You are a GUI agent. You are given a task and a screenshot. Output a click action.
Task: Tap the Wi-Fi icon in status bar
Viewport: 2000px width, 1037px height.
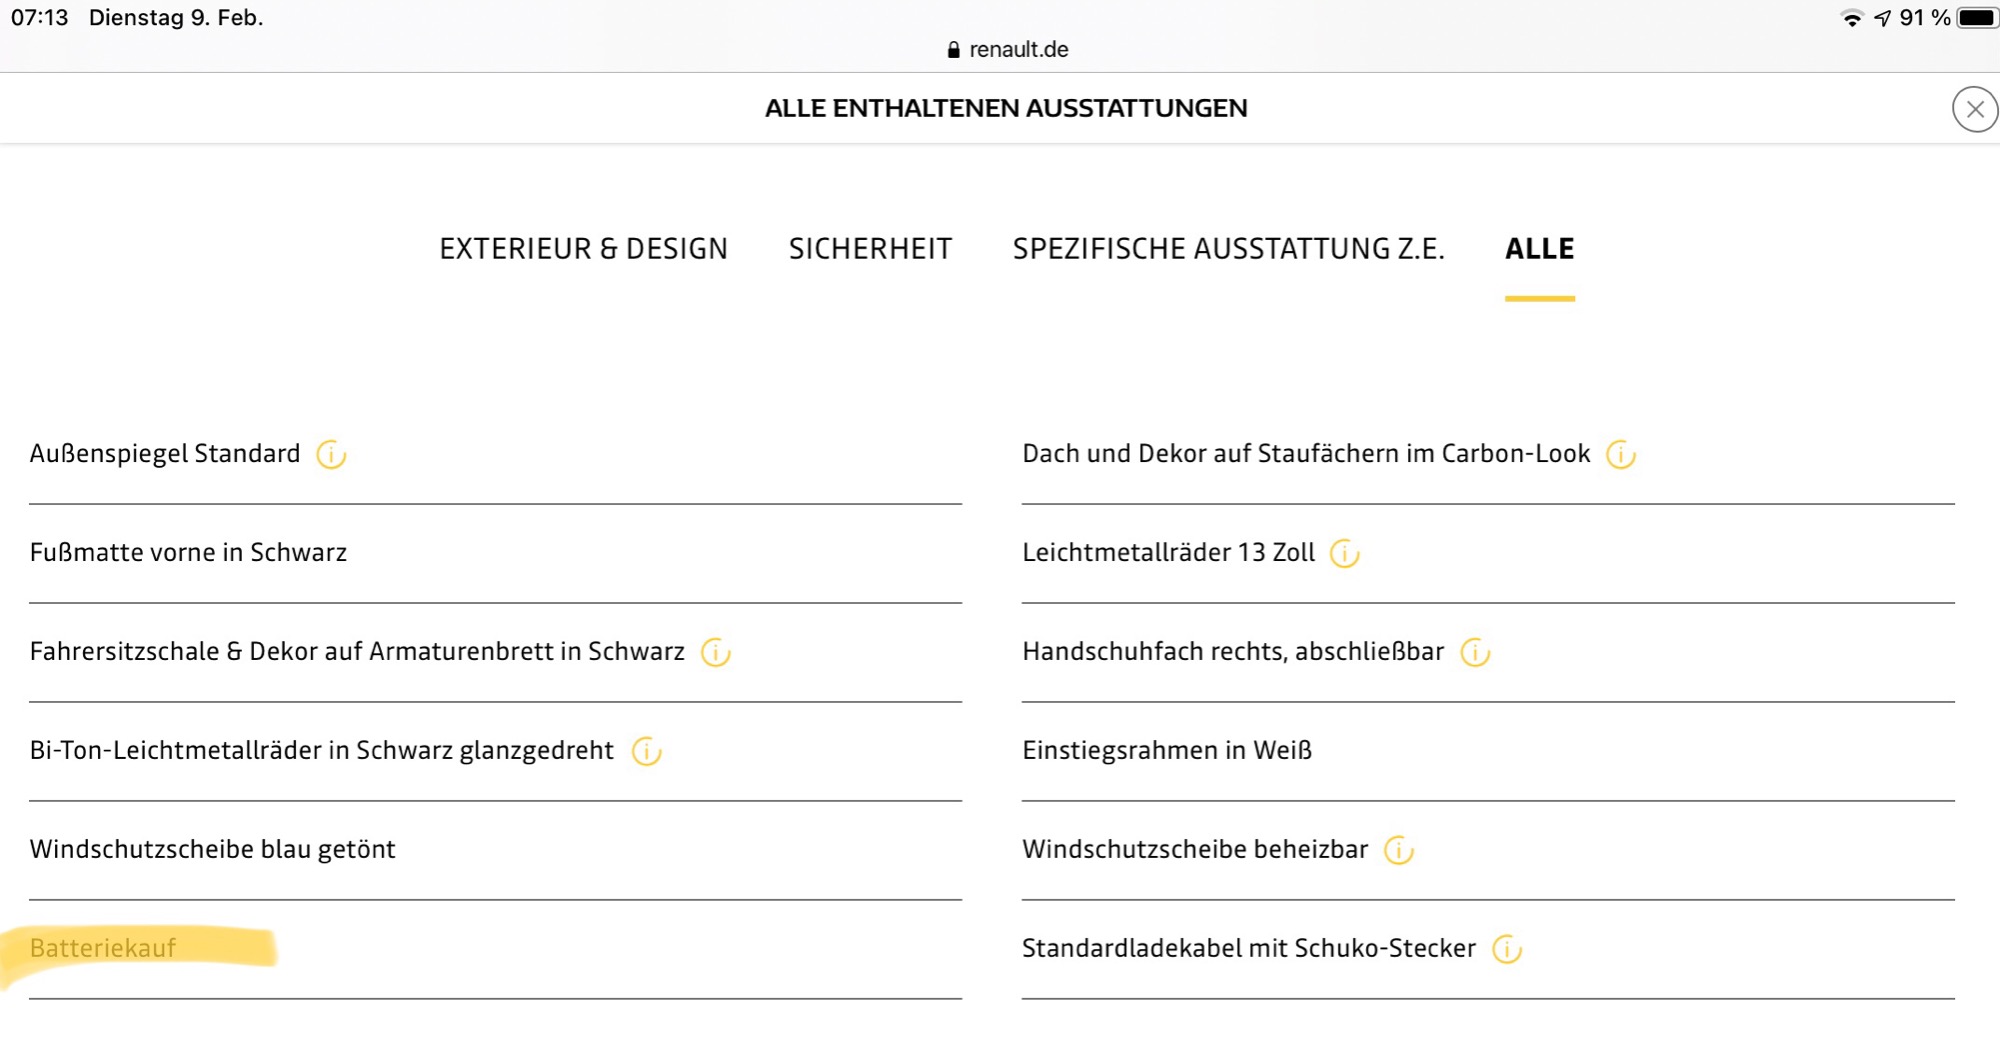1851,18
